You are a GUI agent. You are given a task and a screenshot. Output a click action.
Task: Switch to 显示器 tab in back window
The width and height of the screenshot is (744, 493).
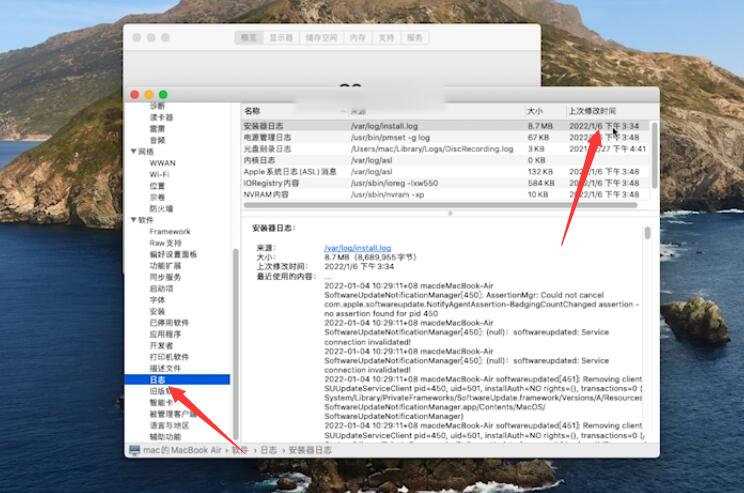[x=281, y=37]
